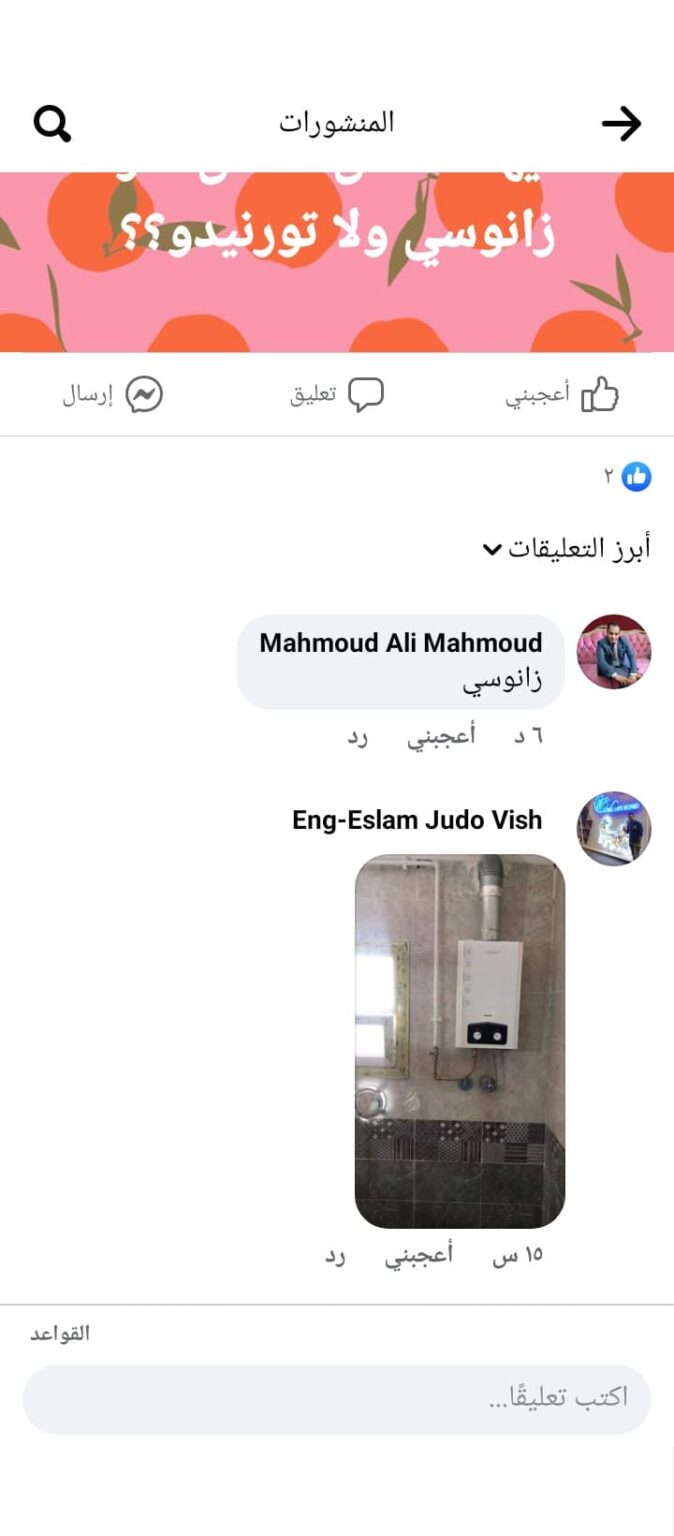Open the Mahmoud Ali Mahmoud name link
This screenshot has width=674, height=1536.
[x=401, y=642]
